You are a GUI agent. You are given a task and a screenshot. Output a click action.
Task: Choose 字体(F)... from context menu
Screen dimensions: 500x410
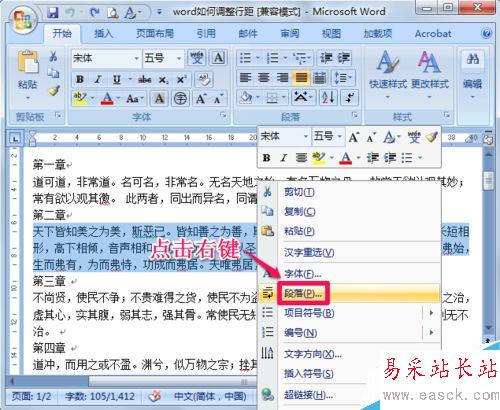349,274
